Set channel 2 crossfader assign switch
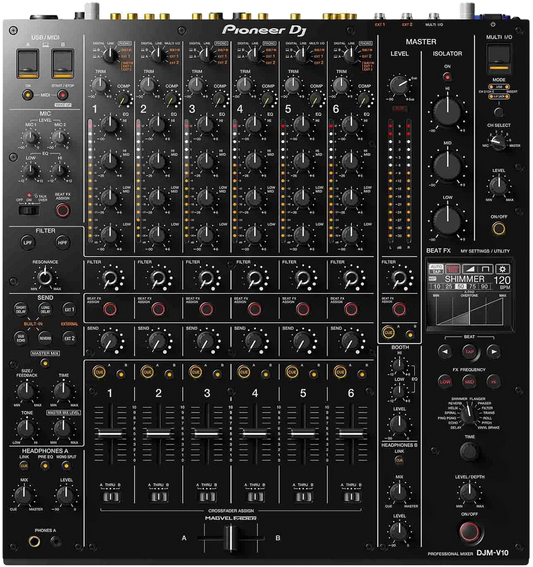Image resolution: width=533 pixels, height=567 pixels. coord(159,496)
